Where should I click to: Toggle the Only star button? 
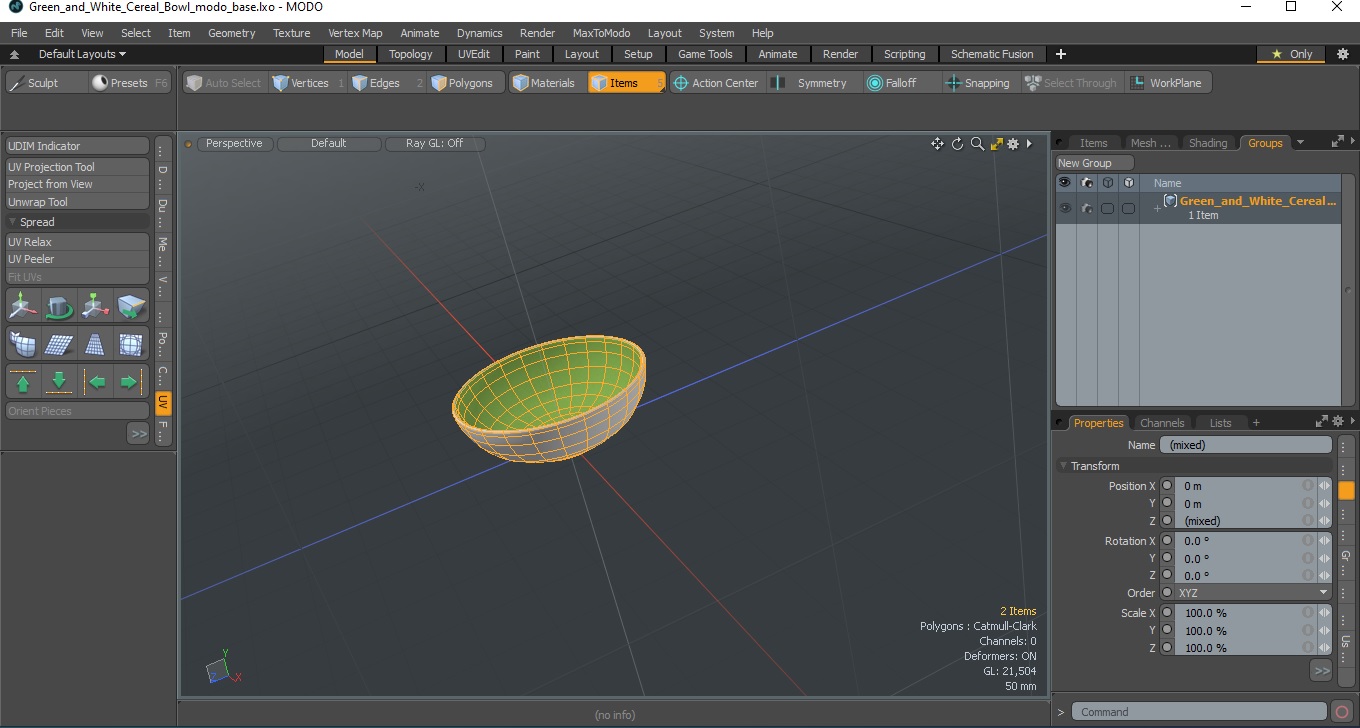click(x=1291, y=54)
